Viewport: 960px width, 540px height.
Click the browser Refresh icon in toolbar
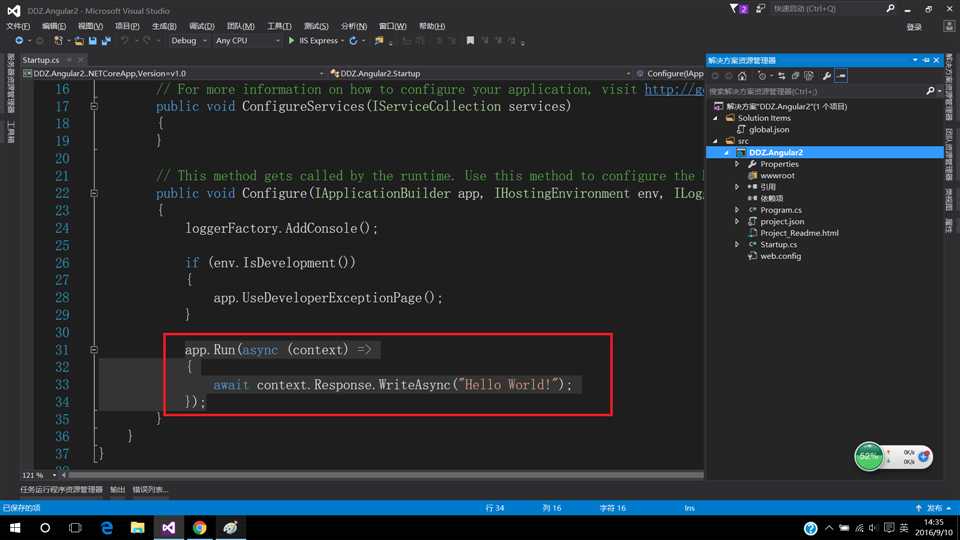click(x=353, y=40)
